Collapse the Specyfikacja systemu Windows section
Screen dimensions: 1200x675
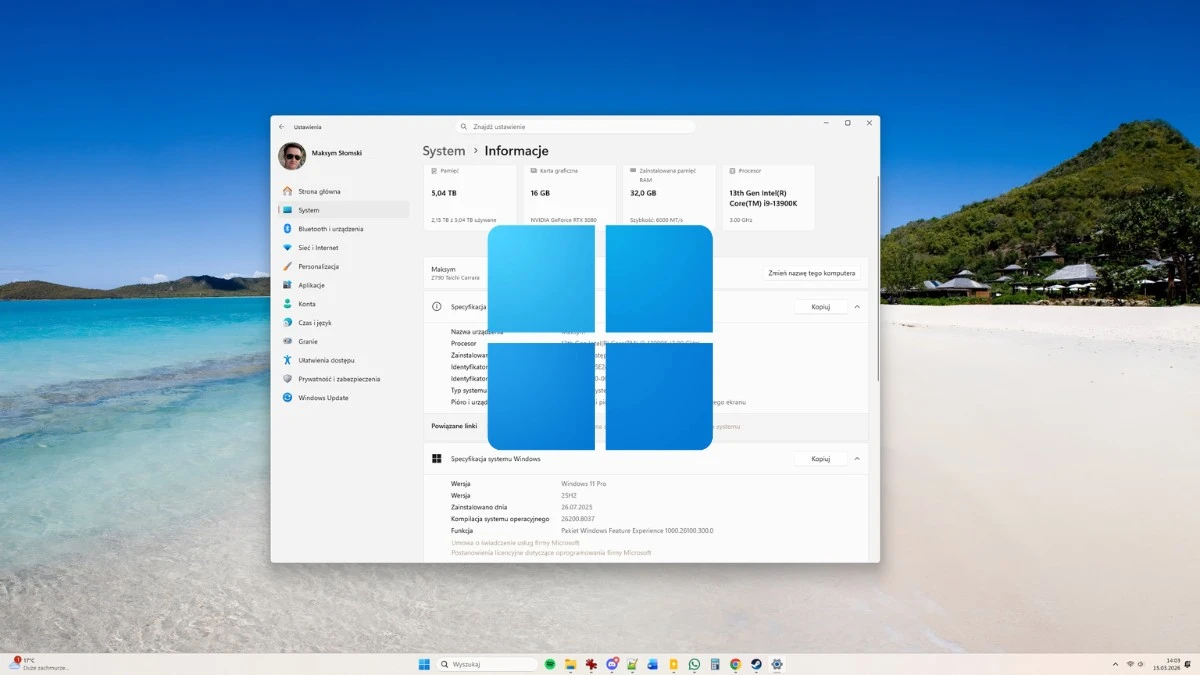tap(855, 458)
